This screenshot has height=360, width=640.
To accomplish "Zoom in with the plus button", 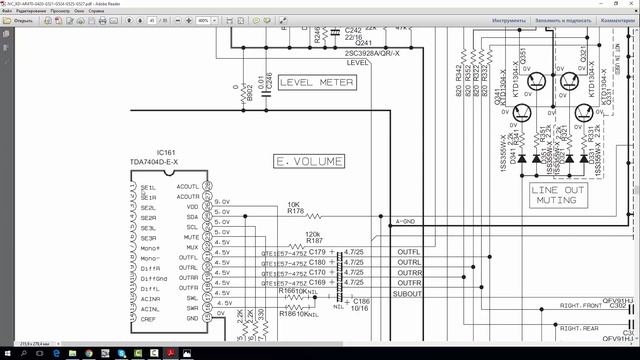I will (x=189, y=20).
